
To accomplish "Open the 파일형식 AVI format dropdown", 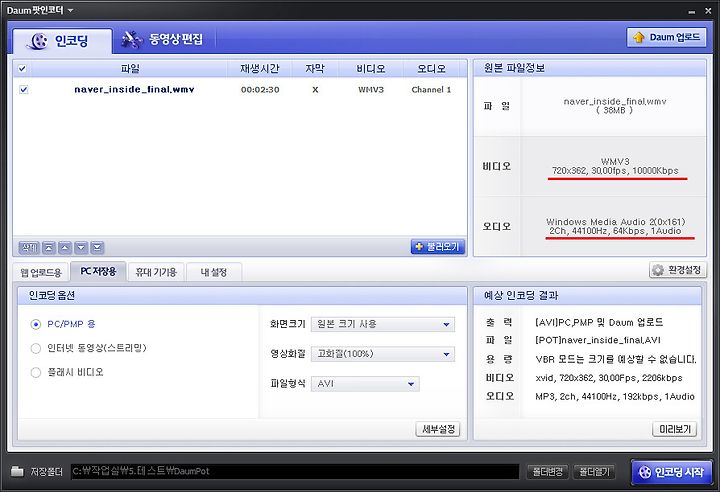I will pyautogui.click(x=365, y=384).
